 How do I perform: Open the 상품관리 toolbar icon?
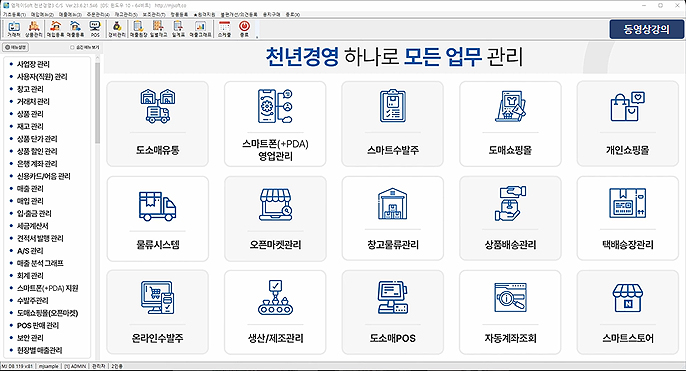34,29
